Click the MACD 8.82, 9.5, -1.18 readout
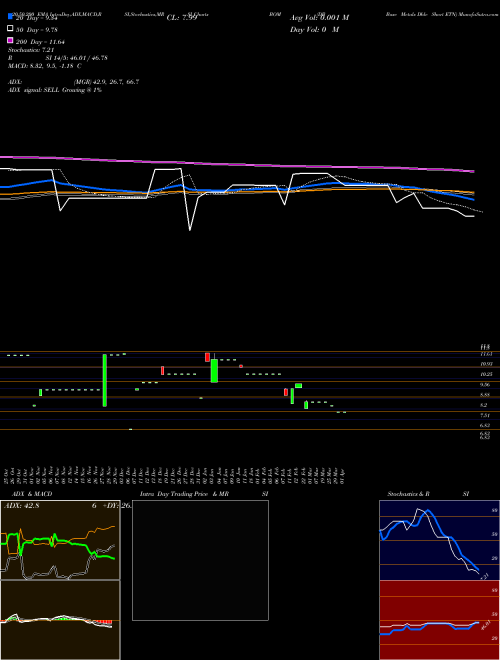 45,66
